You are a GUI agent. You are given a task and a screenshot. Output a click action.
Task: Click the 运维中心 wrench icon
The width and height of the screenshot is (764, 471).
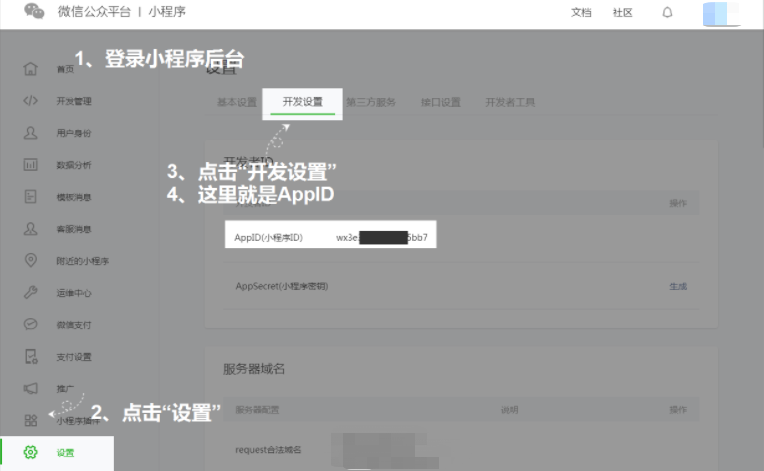click(30, 293)
